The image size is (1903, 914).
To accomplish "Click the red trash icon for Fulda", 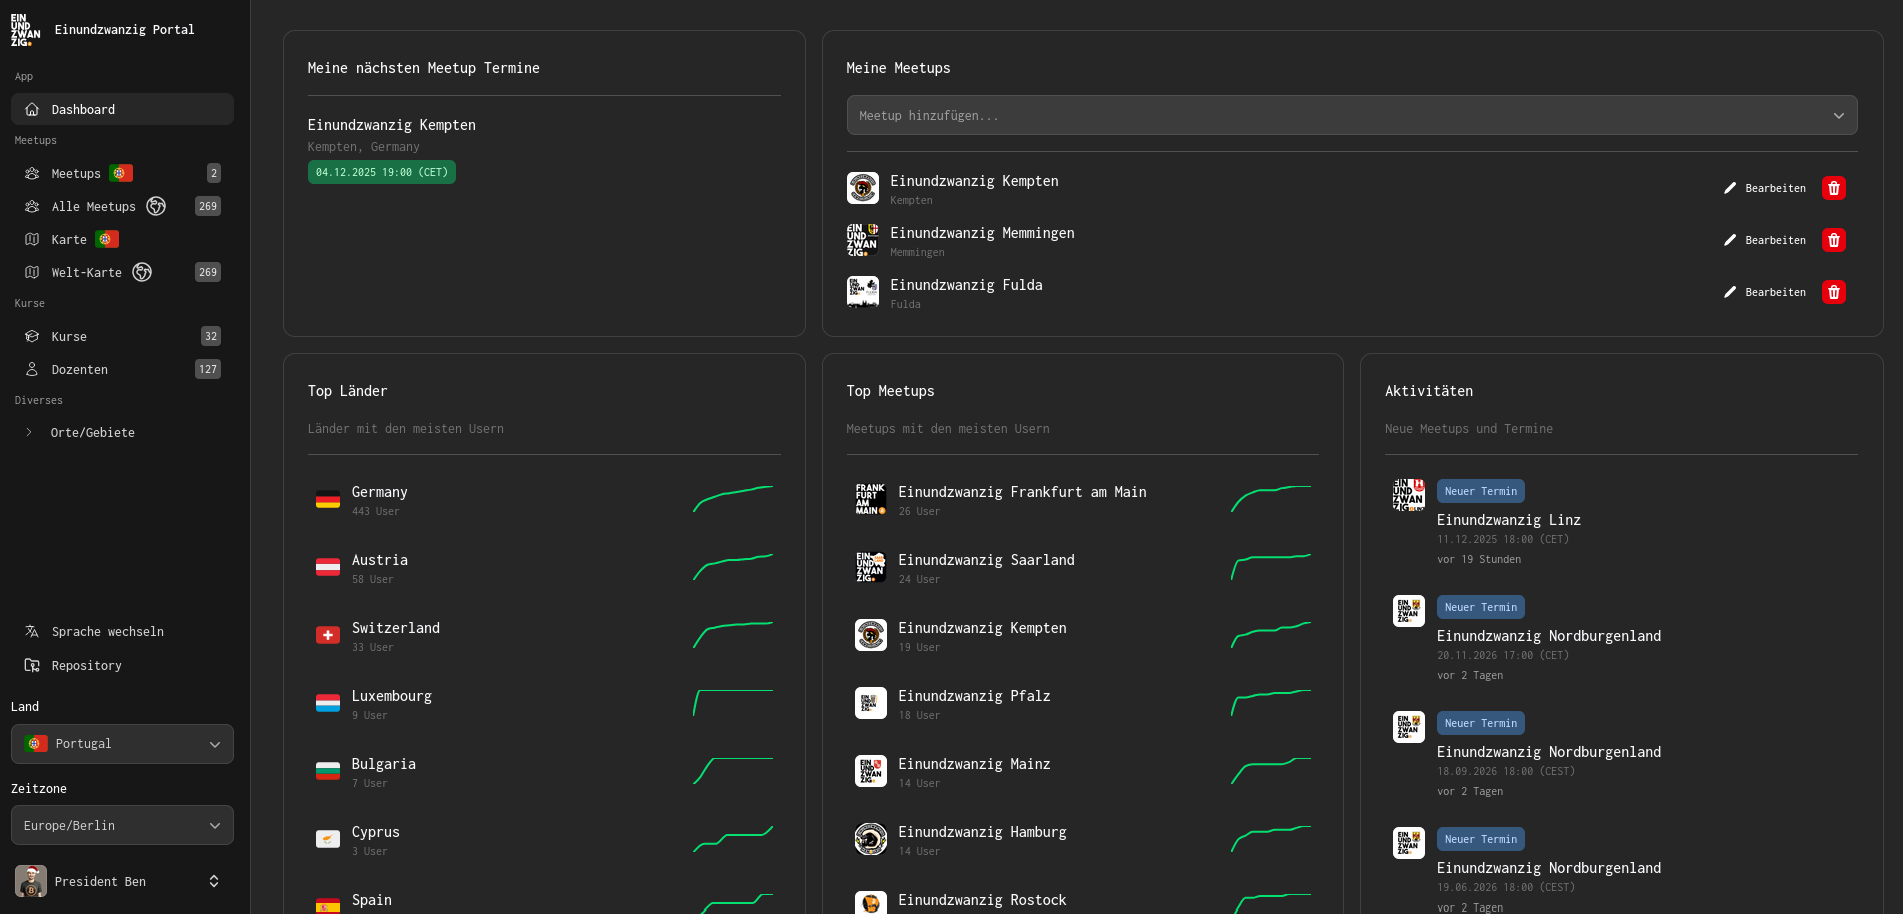I will click(x=1833, y=292).
